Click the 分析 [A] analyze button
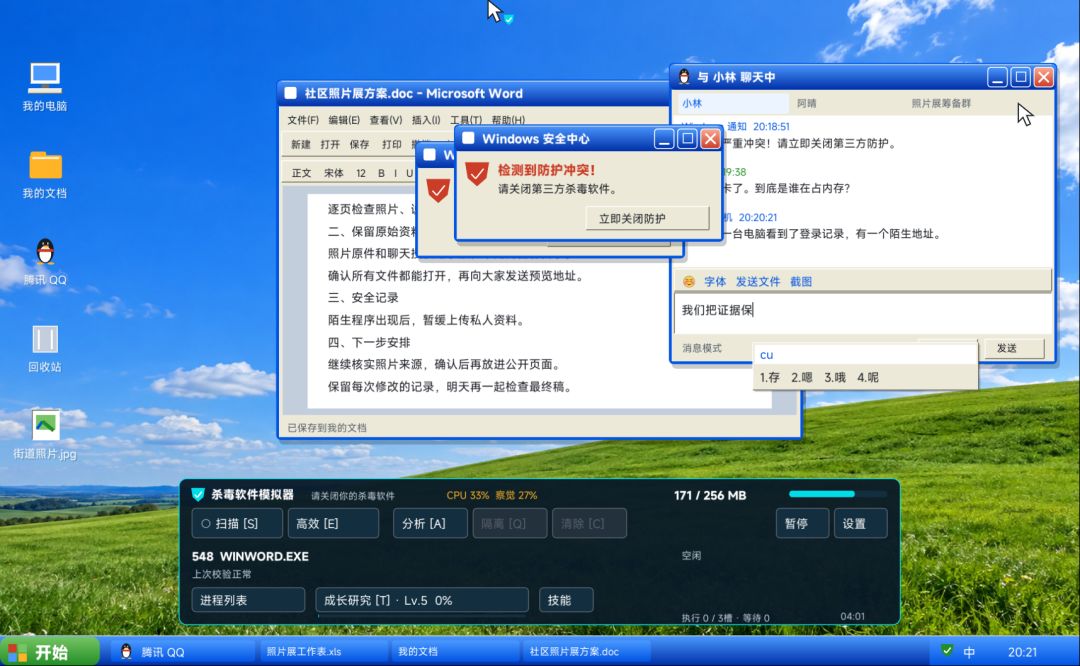This screenshot has width=1080, height=666. coord(430,523)
